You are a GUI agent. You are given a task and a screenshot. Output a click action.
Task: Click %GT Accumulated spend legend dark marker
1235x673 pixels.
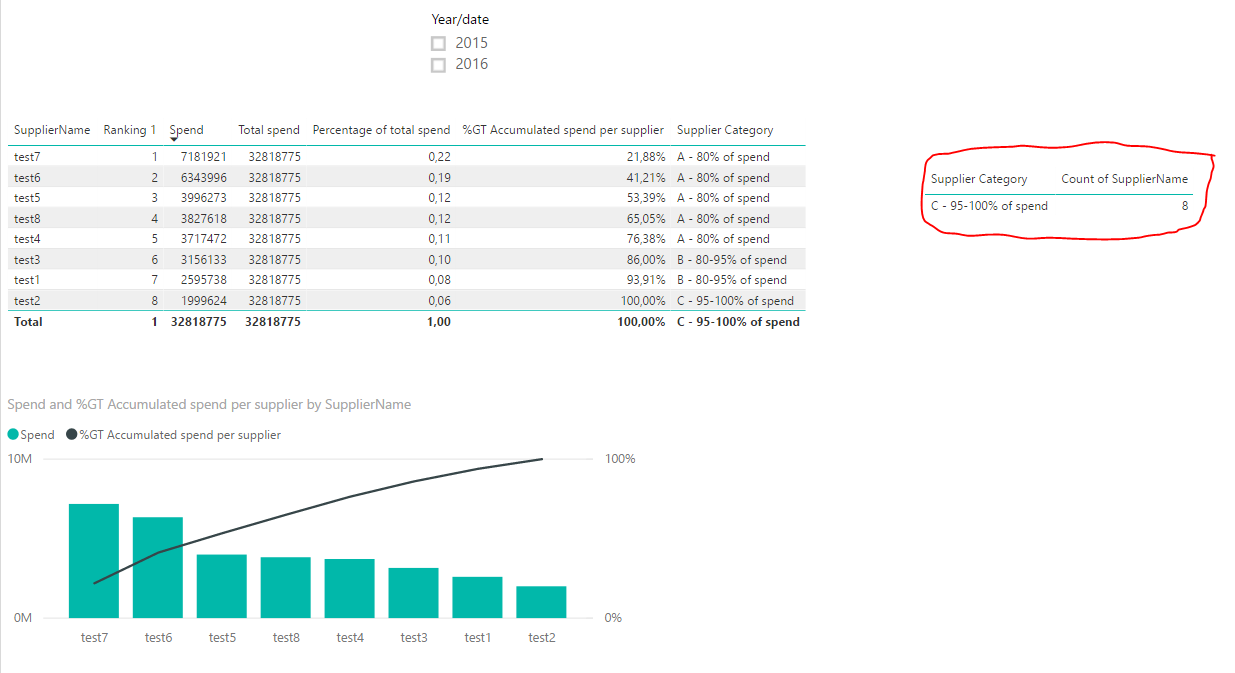tap(72, 435)
